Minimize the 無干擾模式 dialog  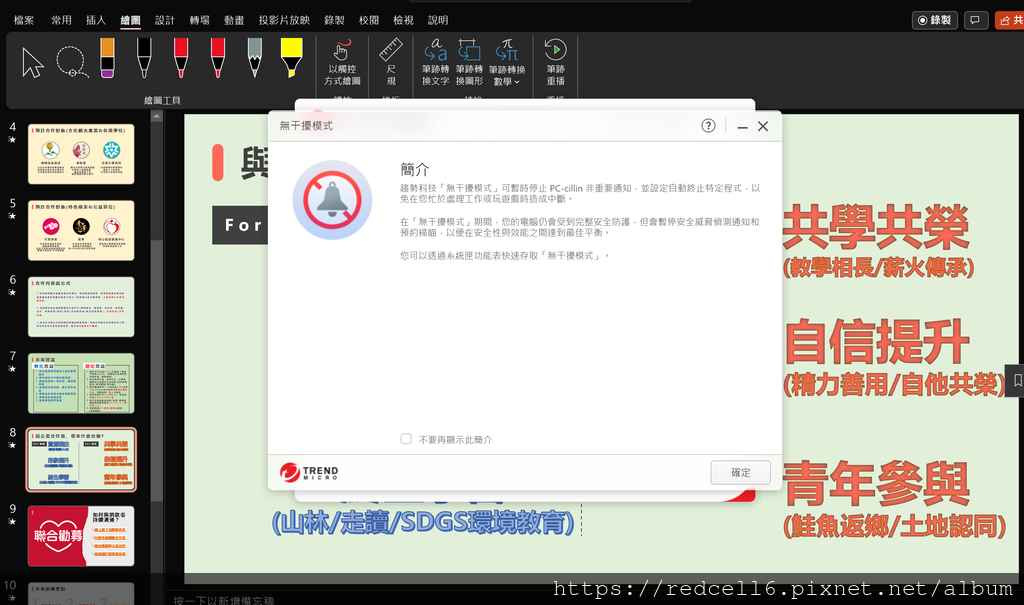[x=743, y=127]
